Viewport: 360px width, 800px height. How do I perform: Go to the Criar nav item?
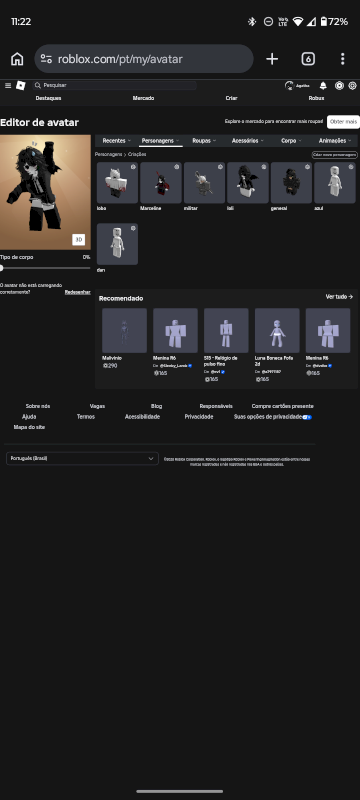click(232, 98)
